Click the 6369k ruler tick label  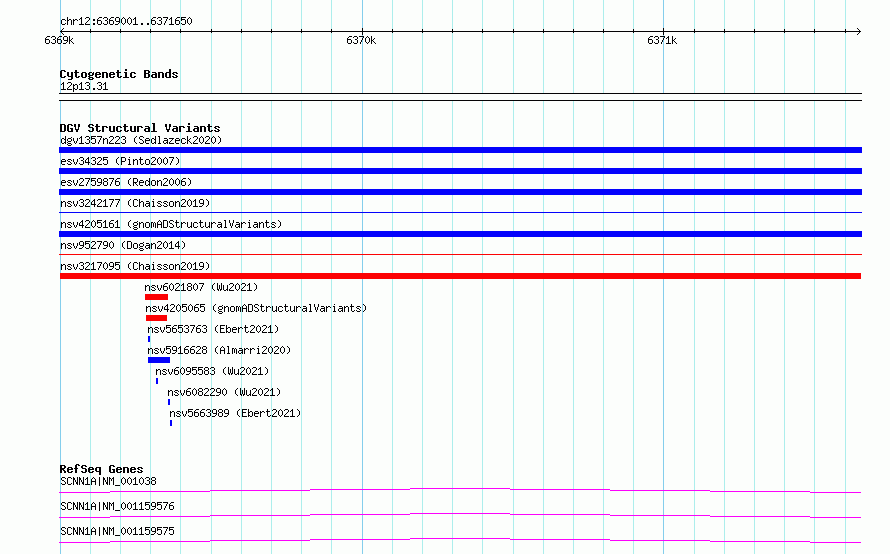pos(59,40)
